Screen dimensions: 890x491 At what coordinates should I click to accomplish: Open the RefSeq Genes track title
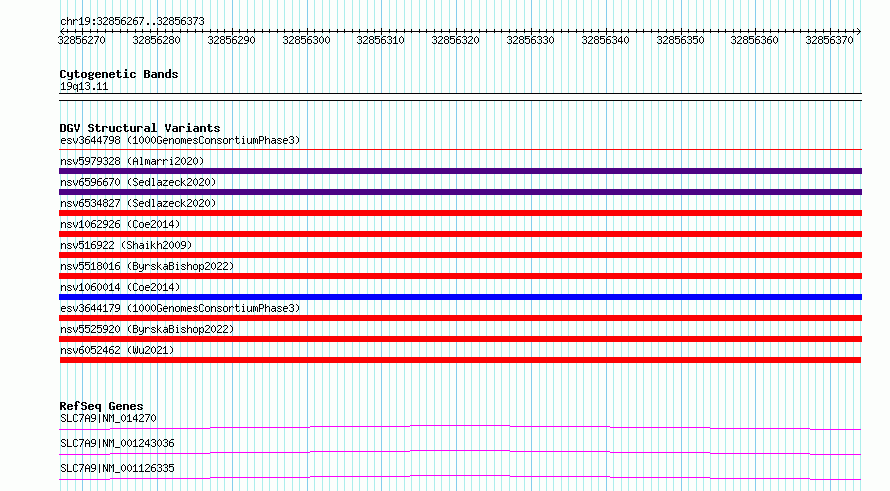101,406
